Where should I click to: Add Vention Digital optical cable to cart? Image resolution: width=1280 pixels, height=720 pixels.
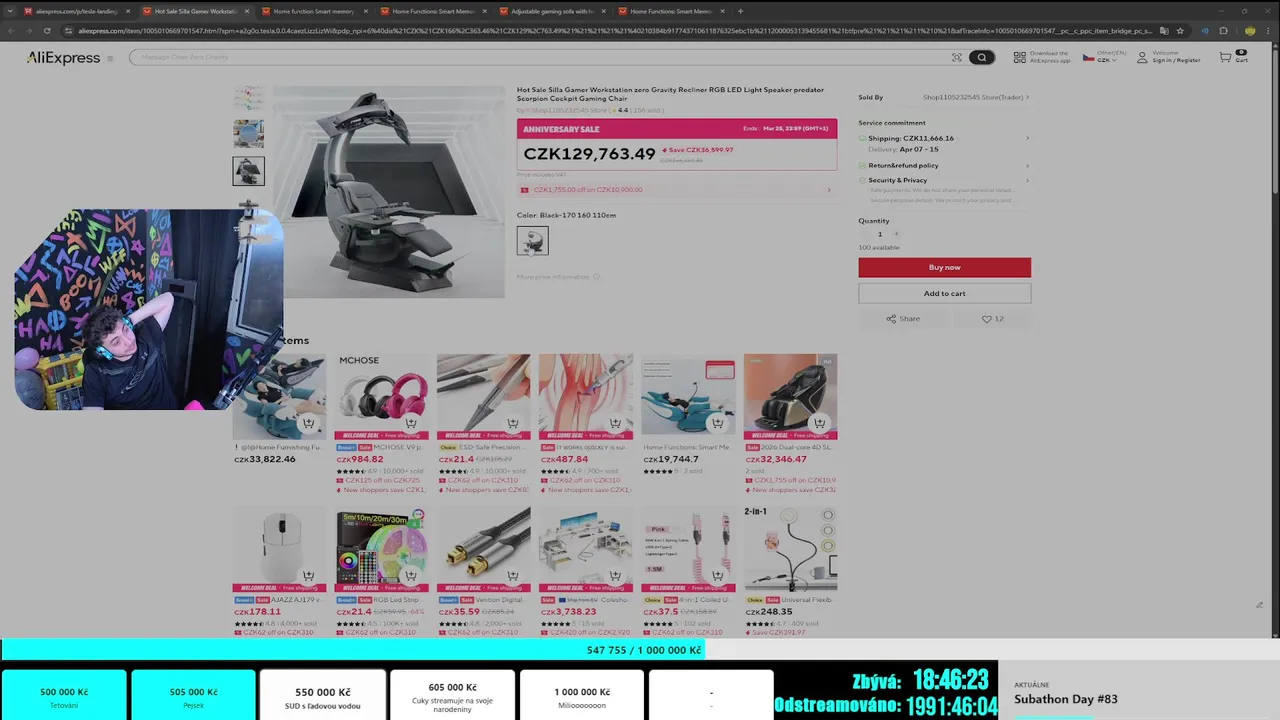(x=512, y=576)
